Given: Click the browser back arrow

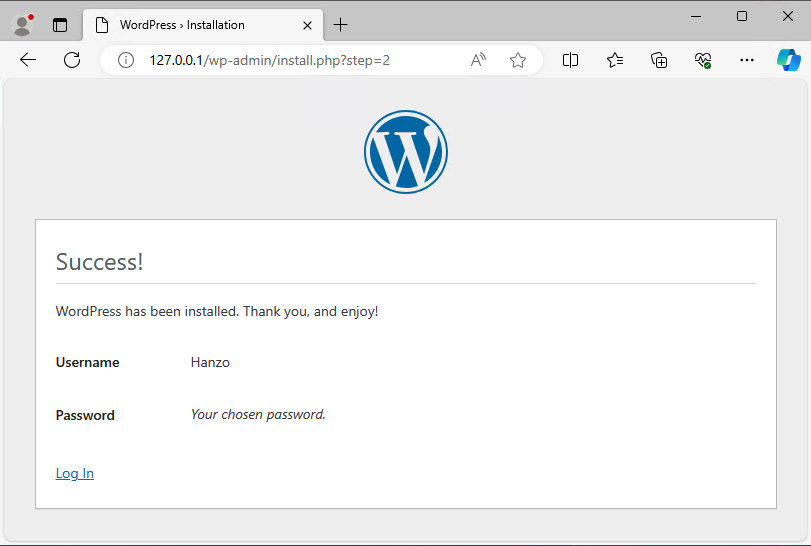Looking at the screenshot, I should coord(28,60).
